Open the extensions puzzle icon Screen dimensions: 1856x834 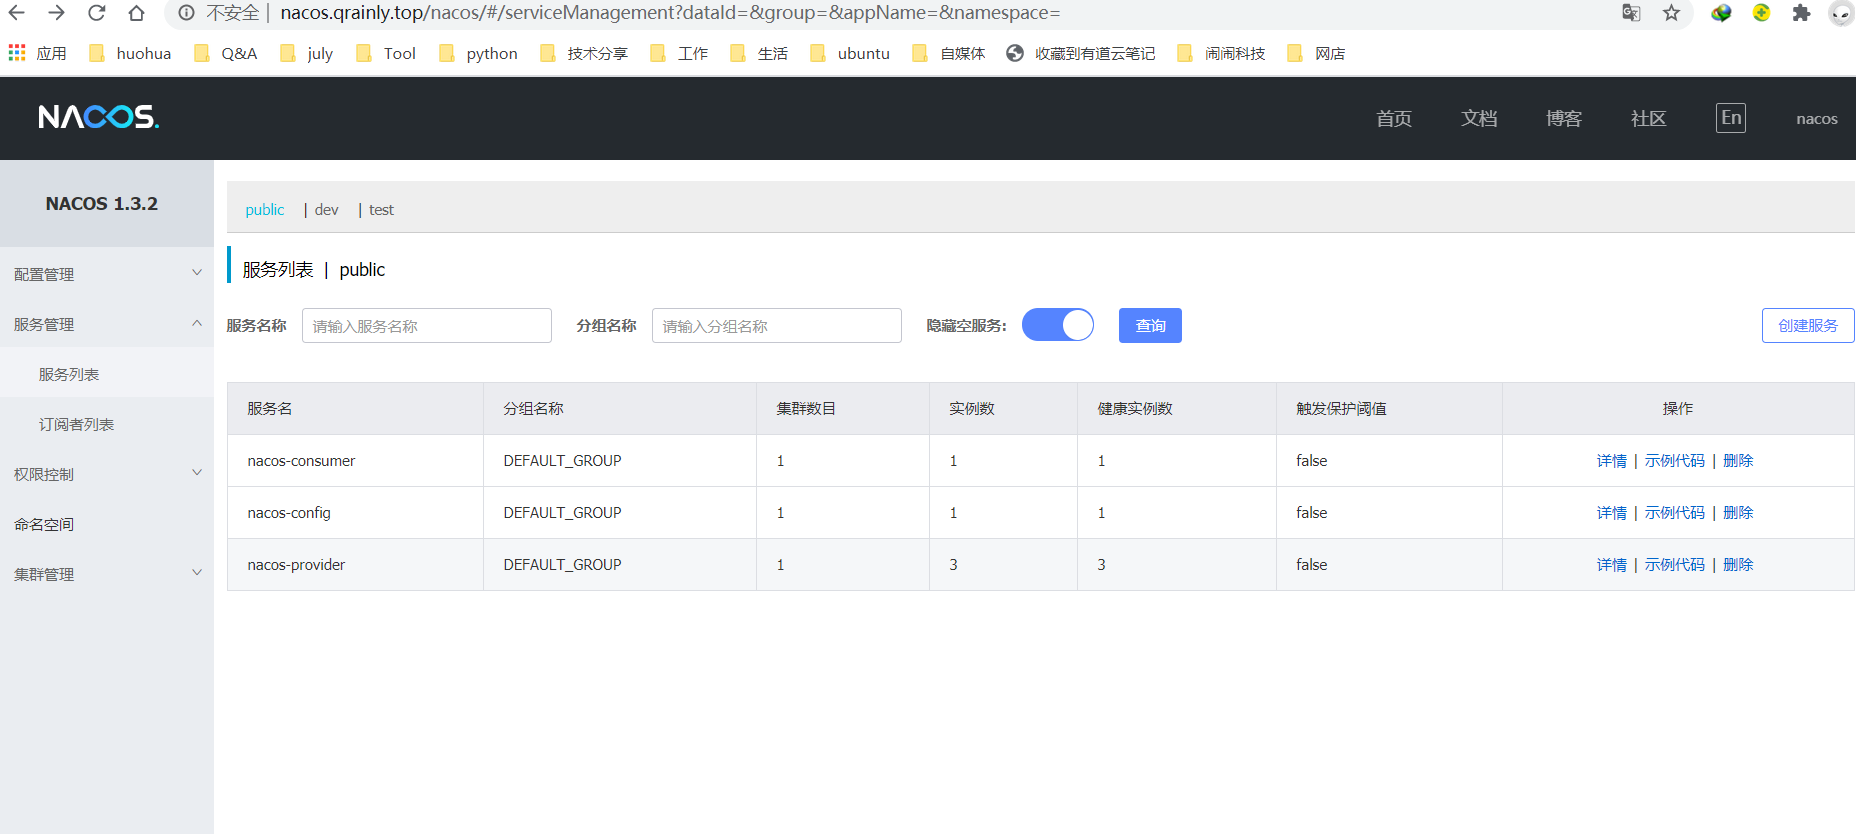1801,13
